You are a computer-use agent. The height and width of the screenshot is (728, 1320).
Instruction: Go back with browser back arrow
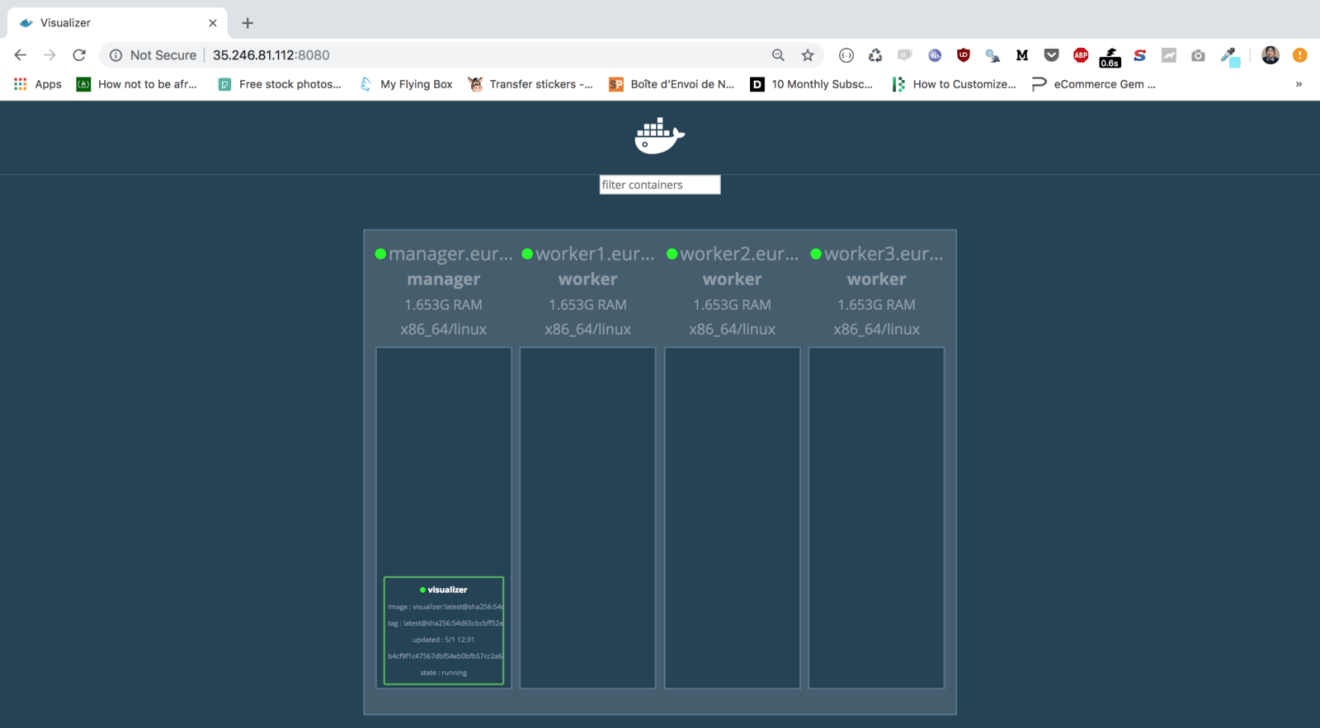[x=20, y=55]
